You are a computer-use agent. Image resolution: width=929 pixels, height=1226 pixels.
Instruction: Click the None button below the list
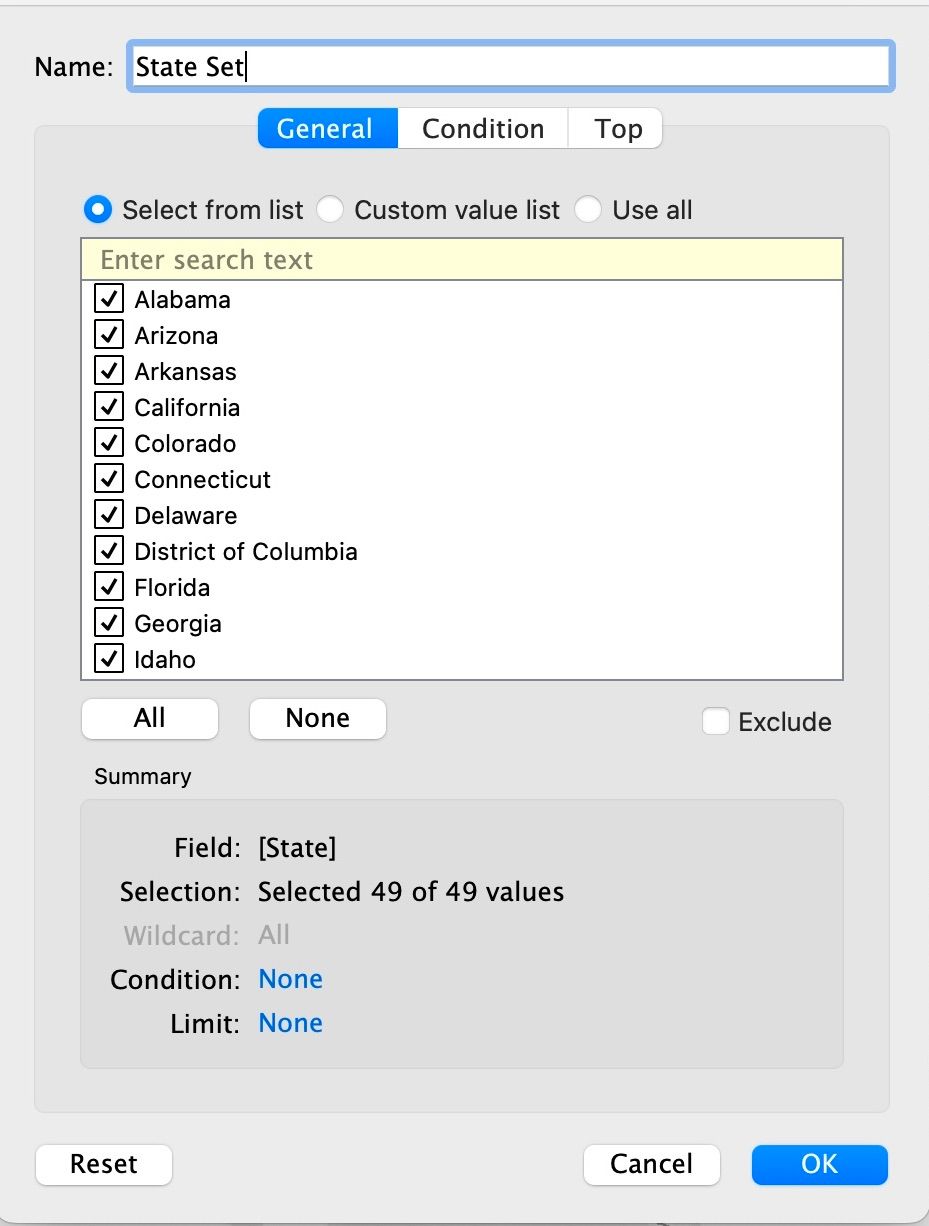(317, 719)
